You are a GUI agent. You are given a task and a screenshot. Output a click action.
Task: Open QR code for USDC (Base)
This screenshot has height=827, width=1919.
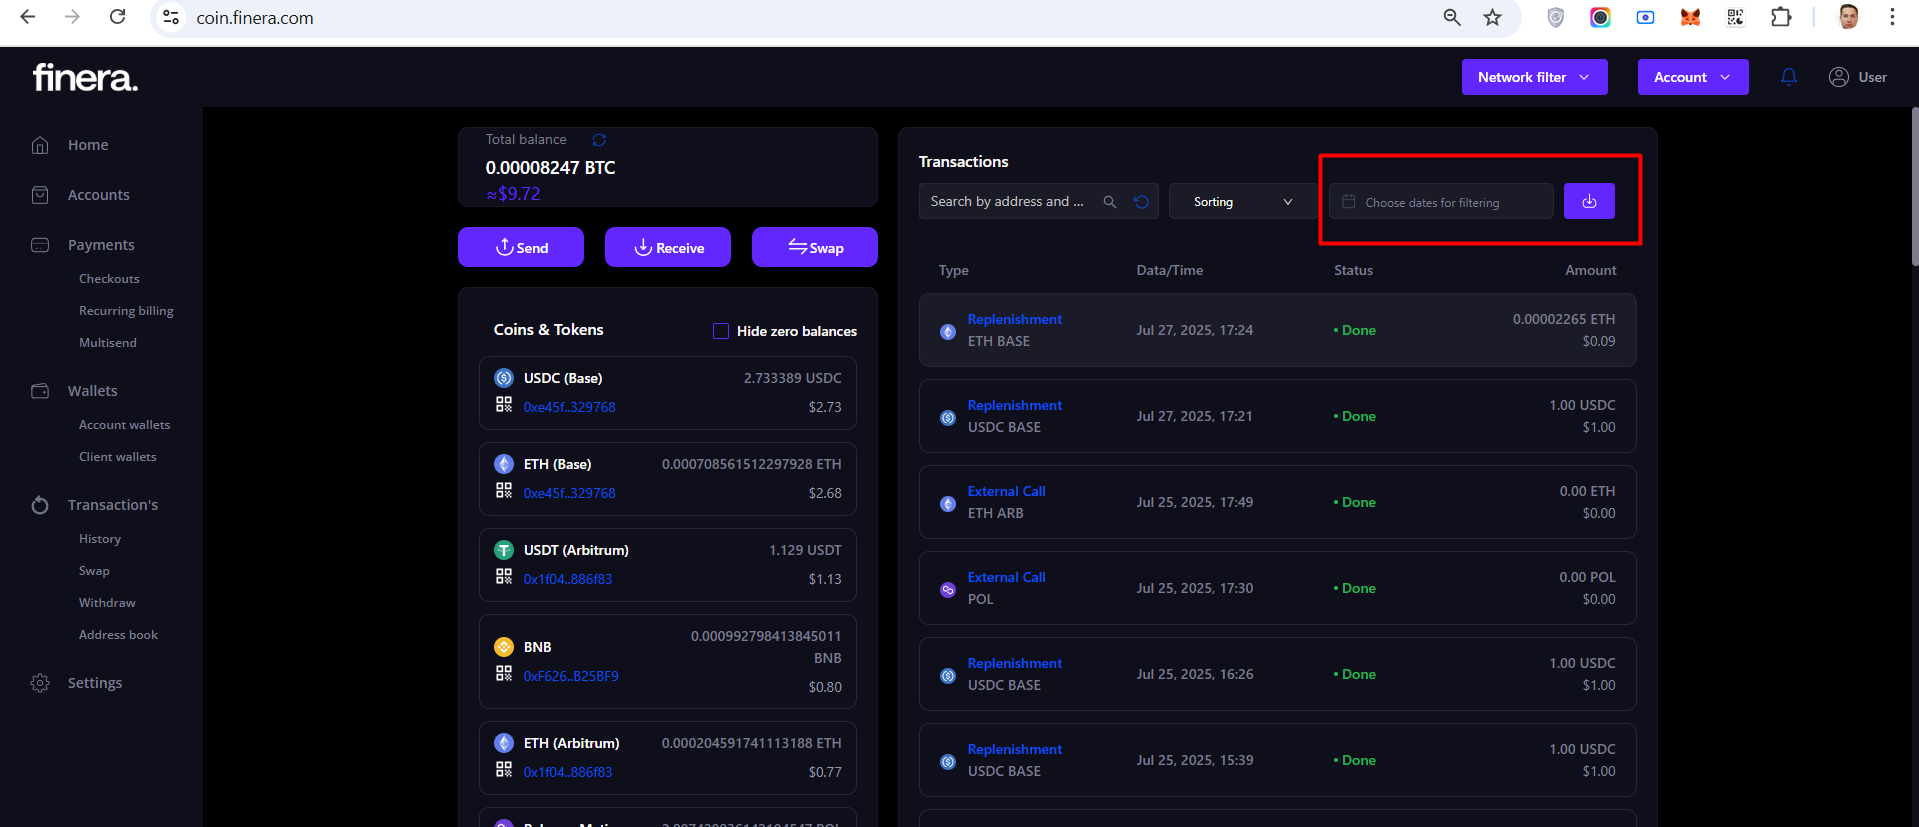click(x=504, y=405)
